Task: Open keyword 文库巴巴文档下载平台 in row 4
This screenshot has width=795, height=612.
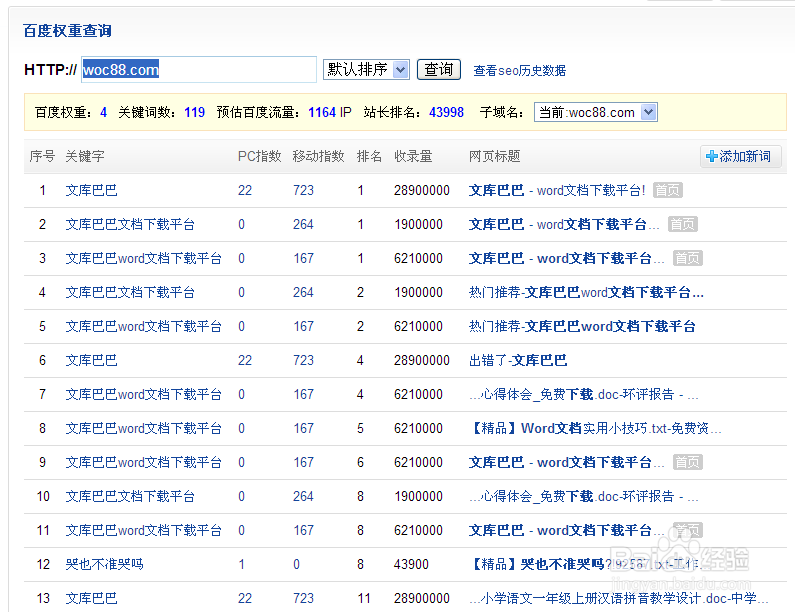Action: [x=130, y=292]
